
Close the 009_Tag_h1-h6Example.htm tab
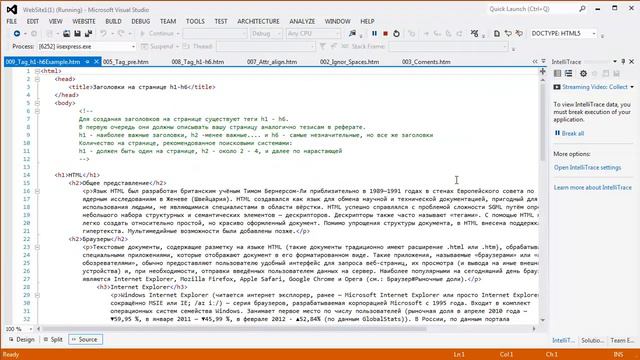(96, 62)
